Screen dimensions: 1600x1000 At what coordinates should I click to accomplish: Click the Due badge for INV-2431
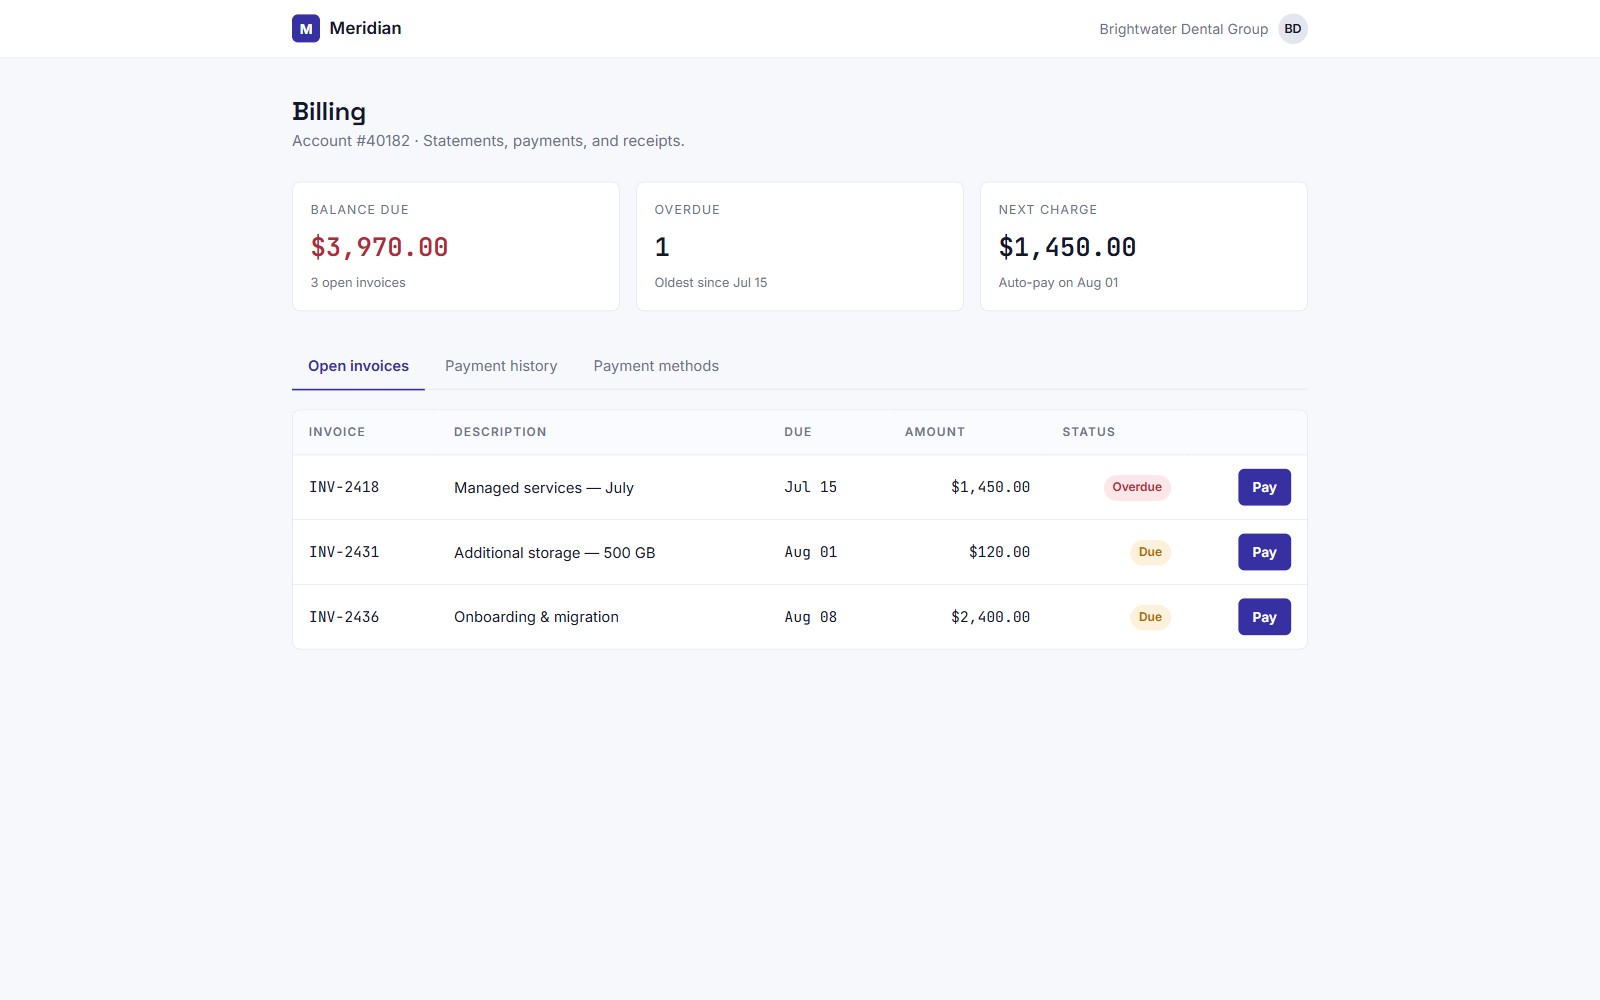(x=1150, y=552)
